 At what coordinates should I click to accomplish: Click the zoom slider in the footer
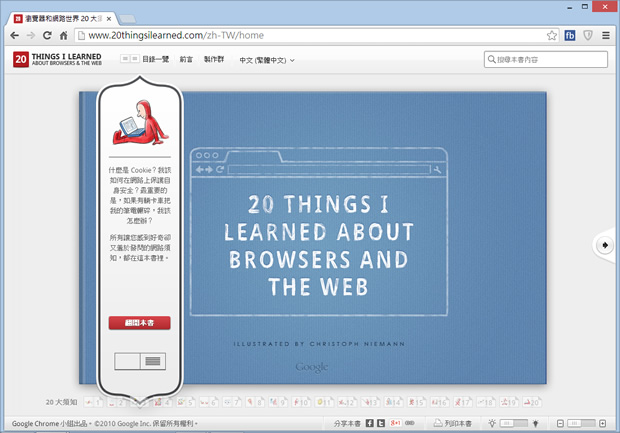[580, 423]
